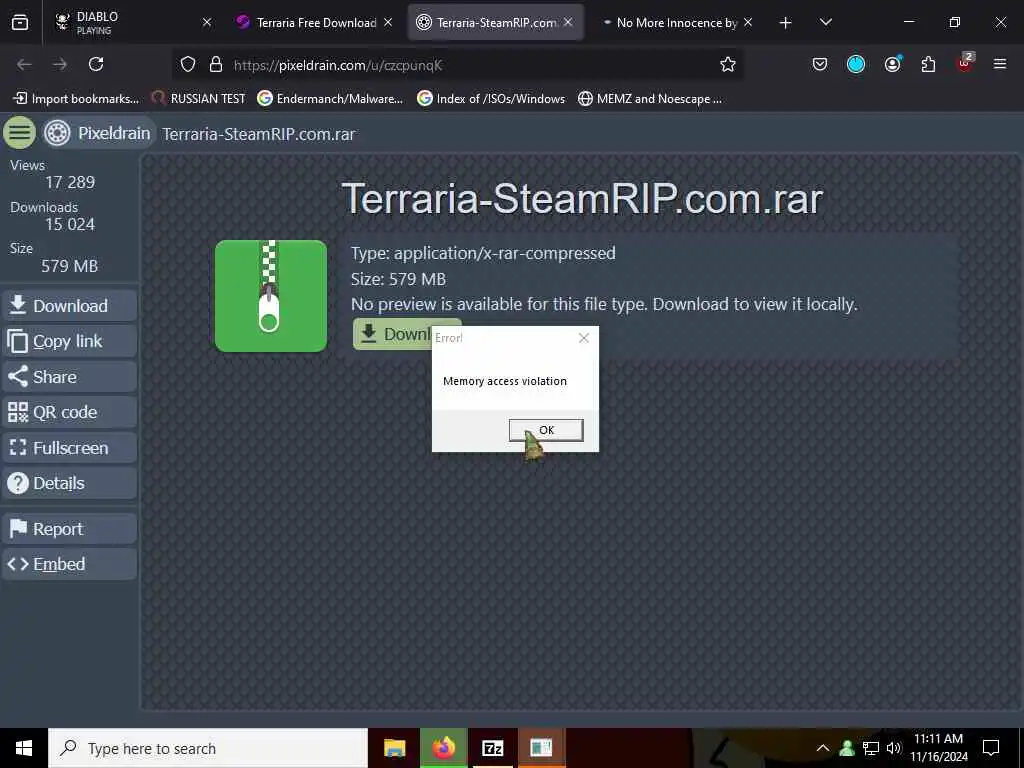Image resolution: width=1024 pixels, height=768 pixels.
Task: Open the Pixeldrain hamburger menu
Action: pyautogui.click(x=20, y=133)
